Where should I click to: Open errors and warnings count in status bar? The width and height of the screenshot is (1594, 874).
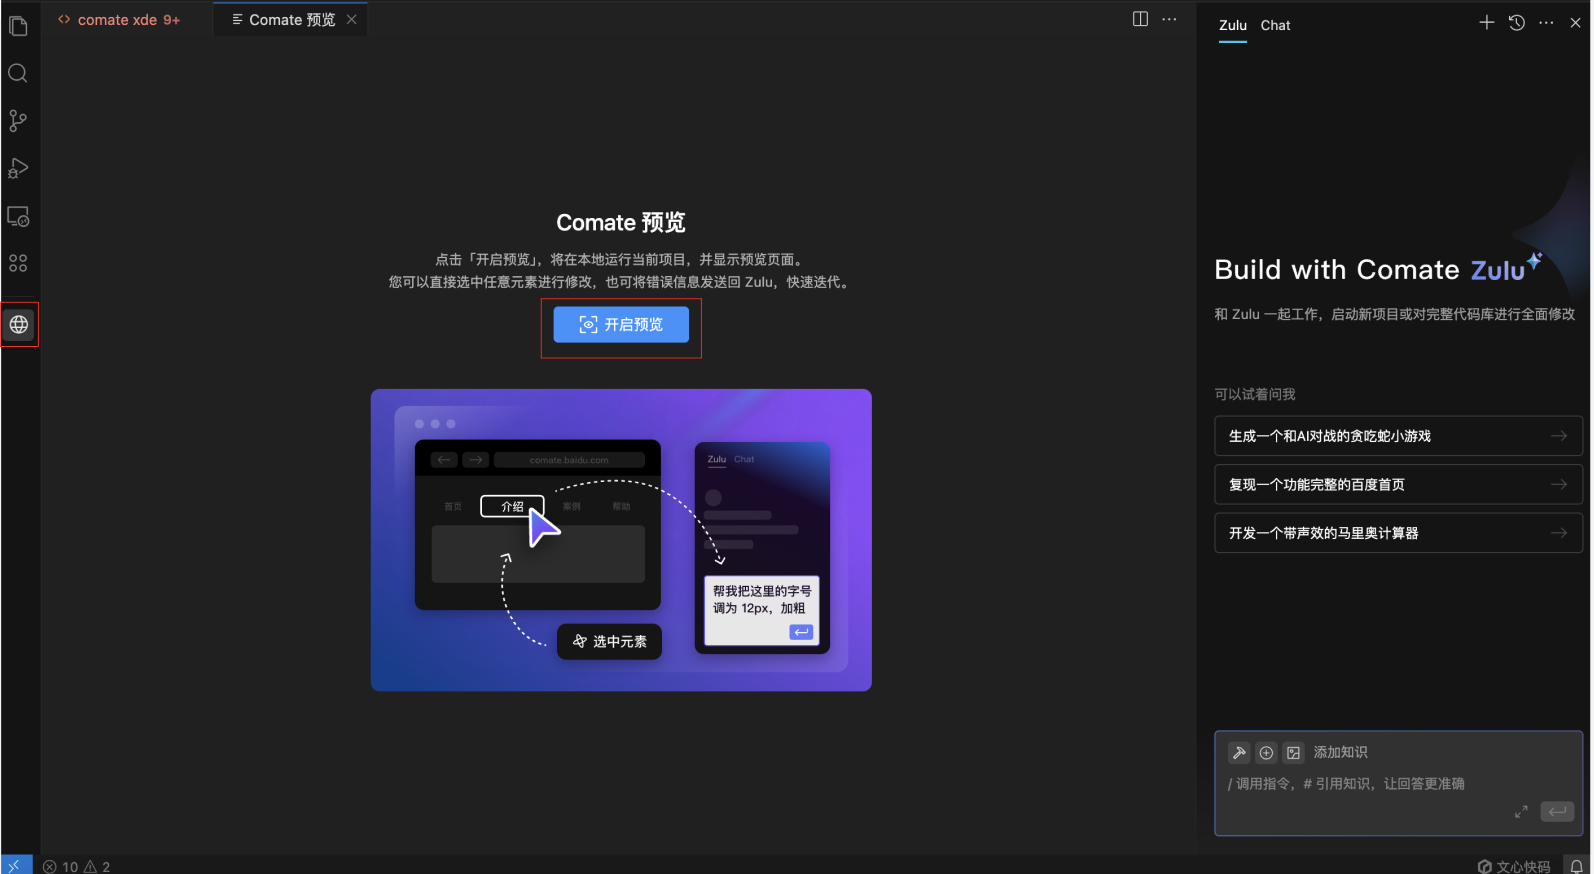77,866
